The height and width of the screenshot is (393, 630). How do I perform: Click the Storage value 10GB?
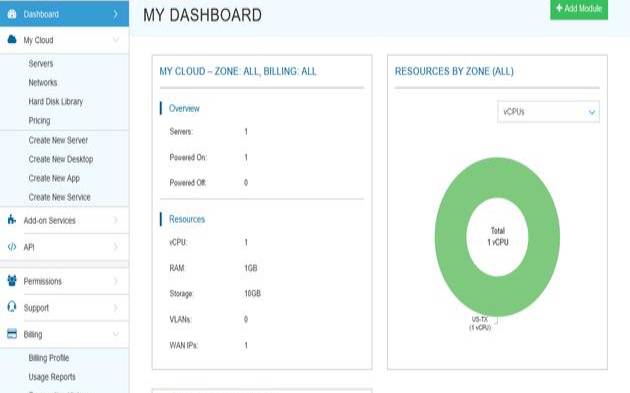point(252,294)
